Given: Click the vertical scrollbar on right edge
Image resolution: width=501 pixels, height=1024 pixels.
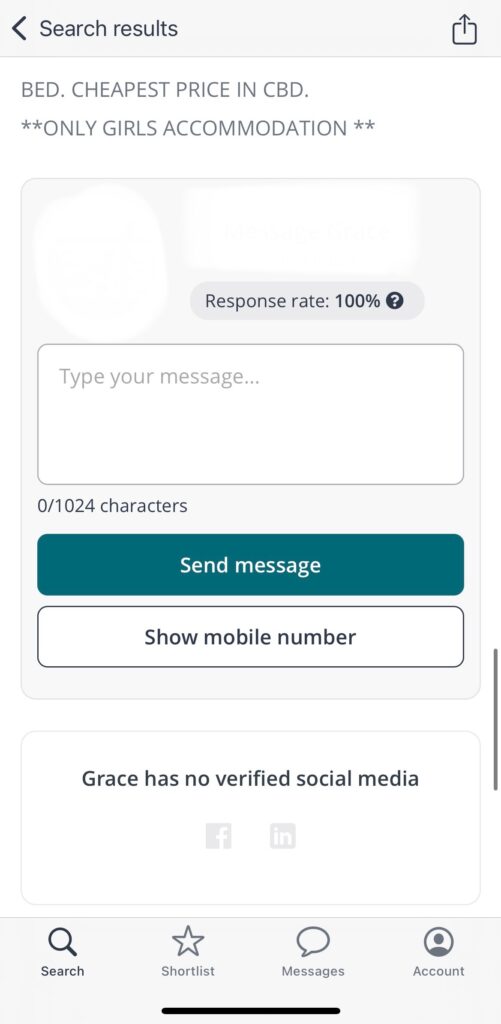Looking at the screenshot, I should click(496, 719).
